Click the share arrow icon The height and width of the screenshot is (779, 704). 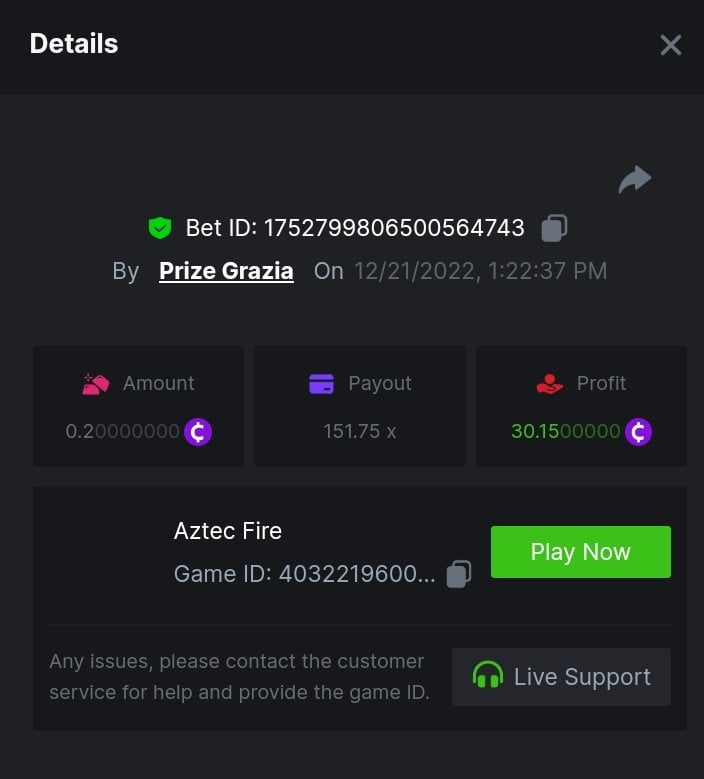(x=634, y=179)
